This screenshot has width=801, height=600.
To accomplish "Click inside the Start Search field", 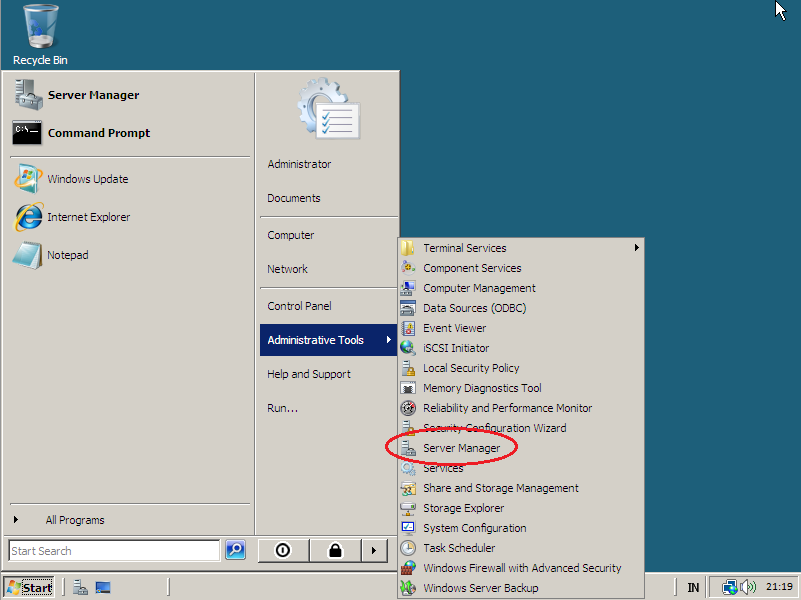I will coord(113,550).
